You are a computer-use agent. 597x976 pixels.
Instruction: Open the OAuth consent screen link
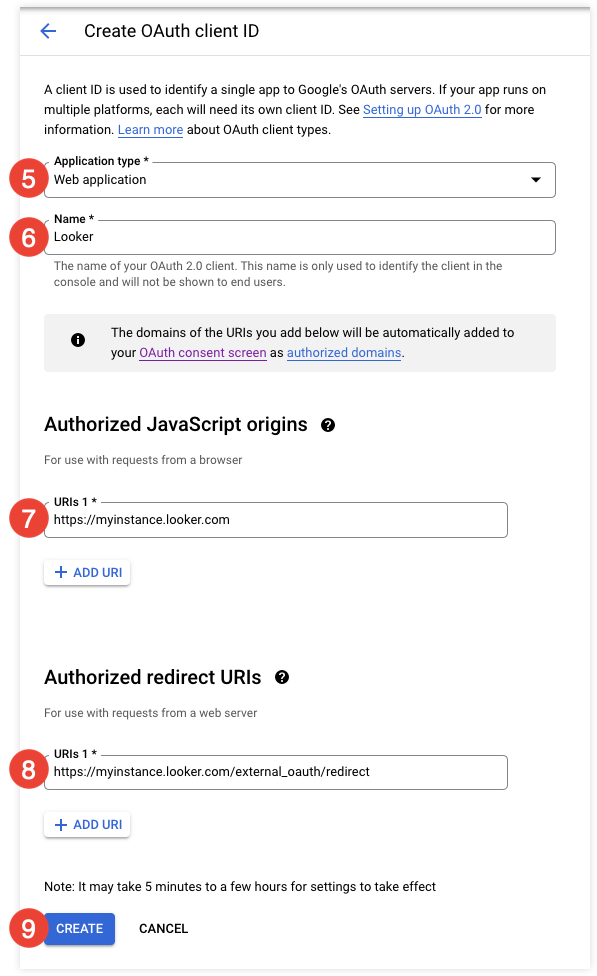coord(203,352)
